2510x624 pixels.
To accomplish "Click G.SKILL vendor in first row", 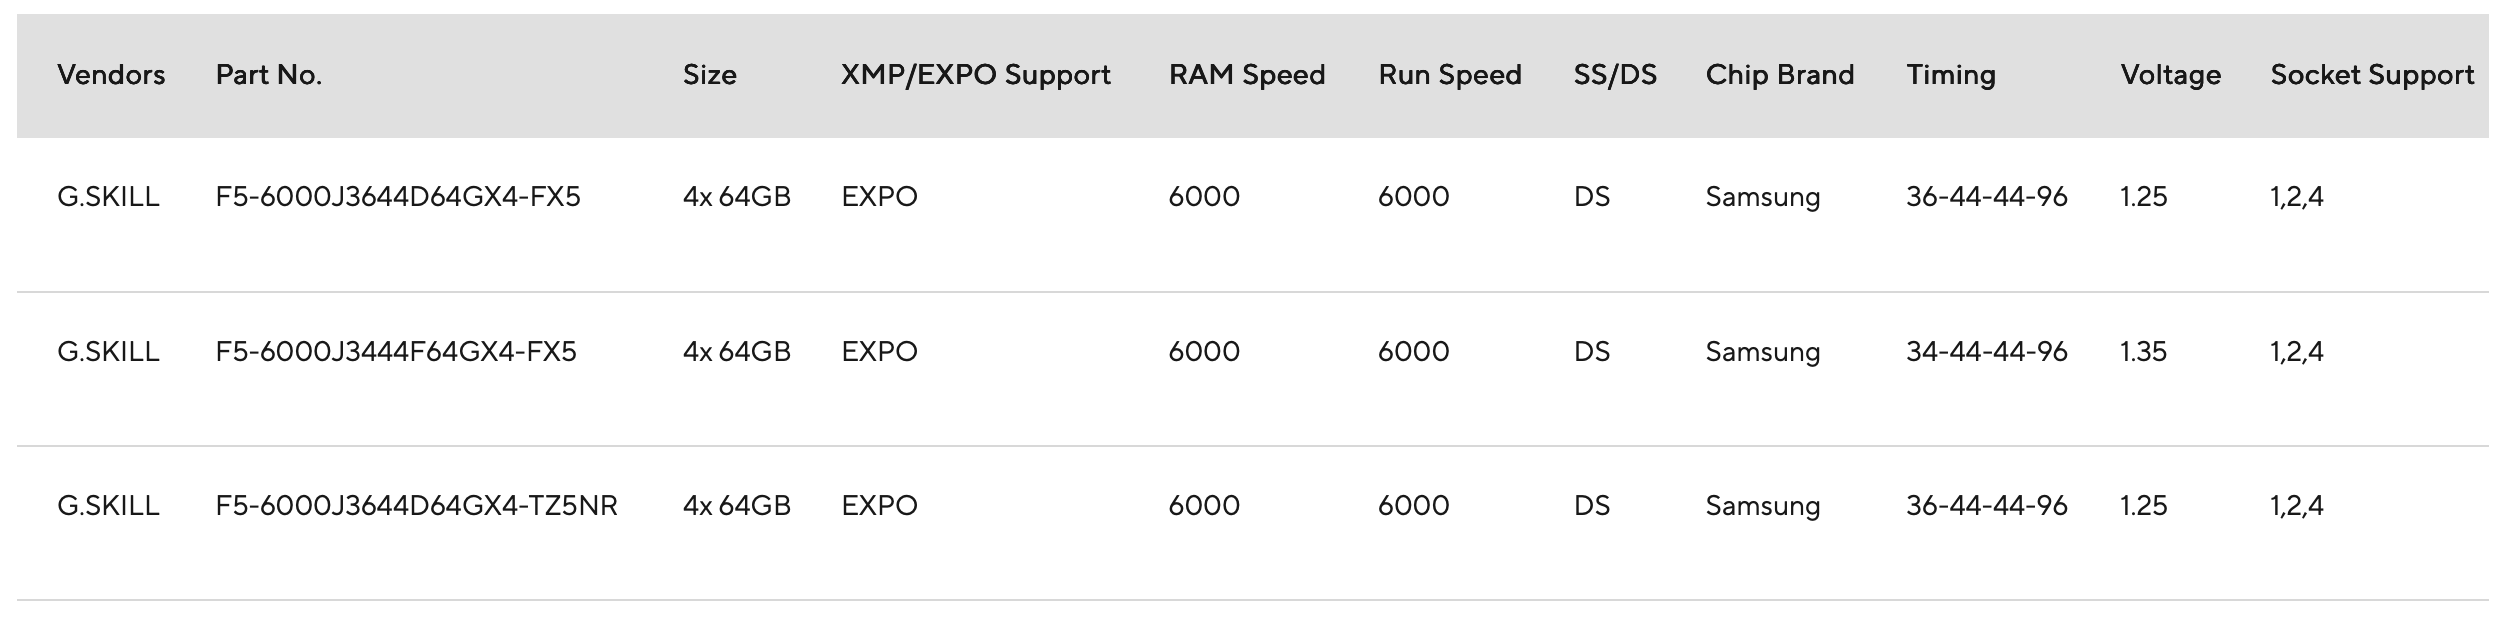I will pyautogui.click(x=108, y=197).
